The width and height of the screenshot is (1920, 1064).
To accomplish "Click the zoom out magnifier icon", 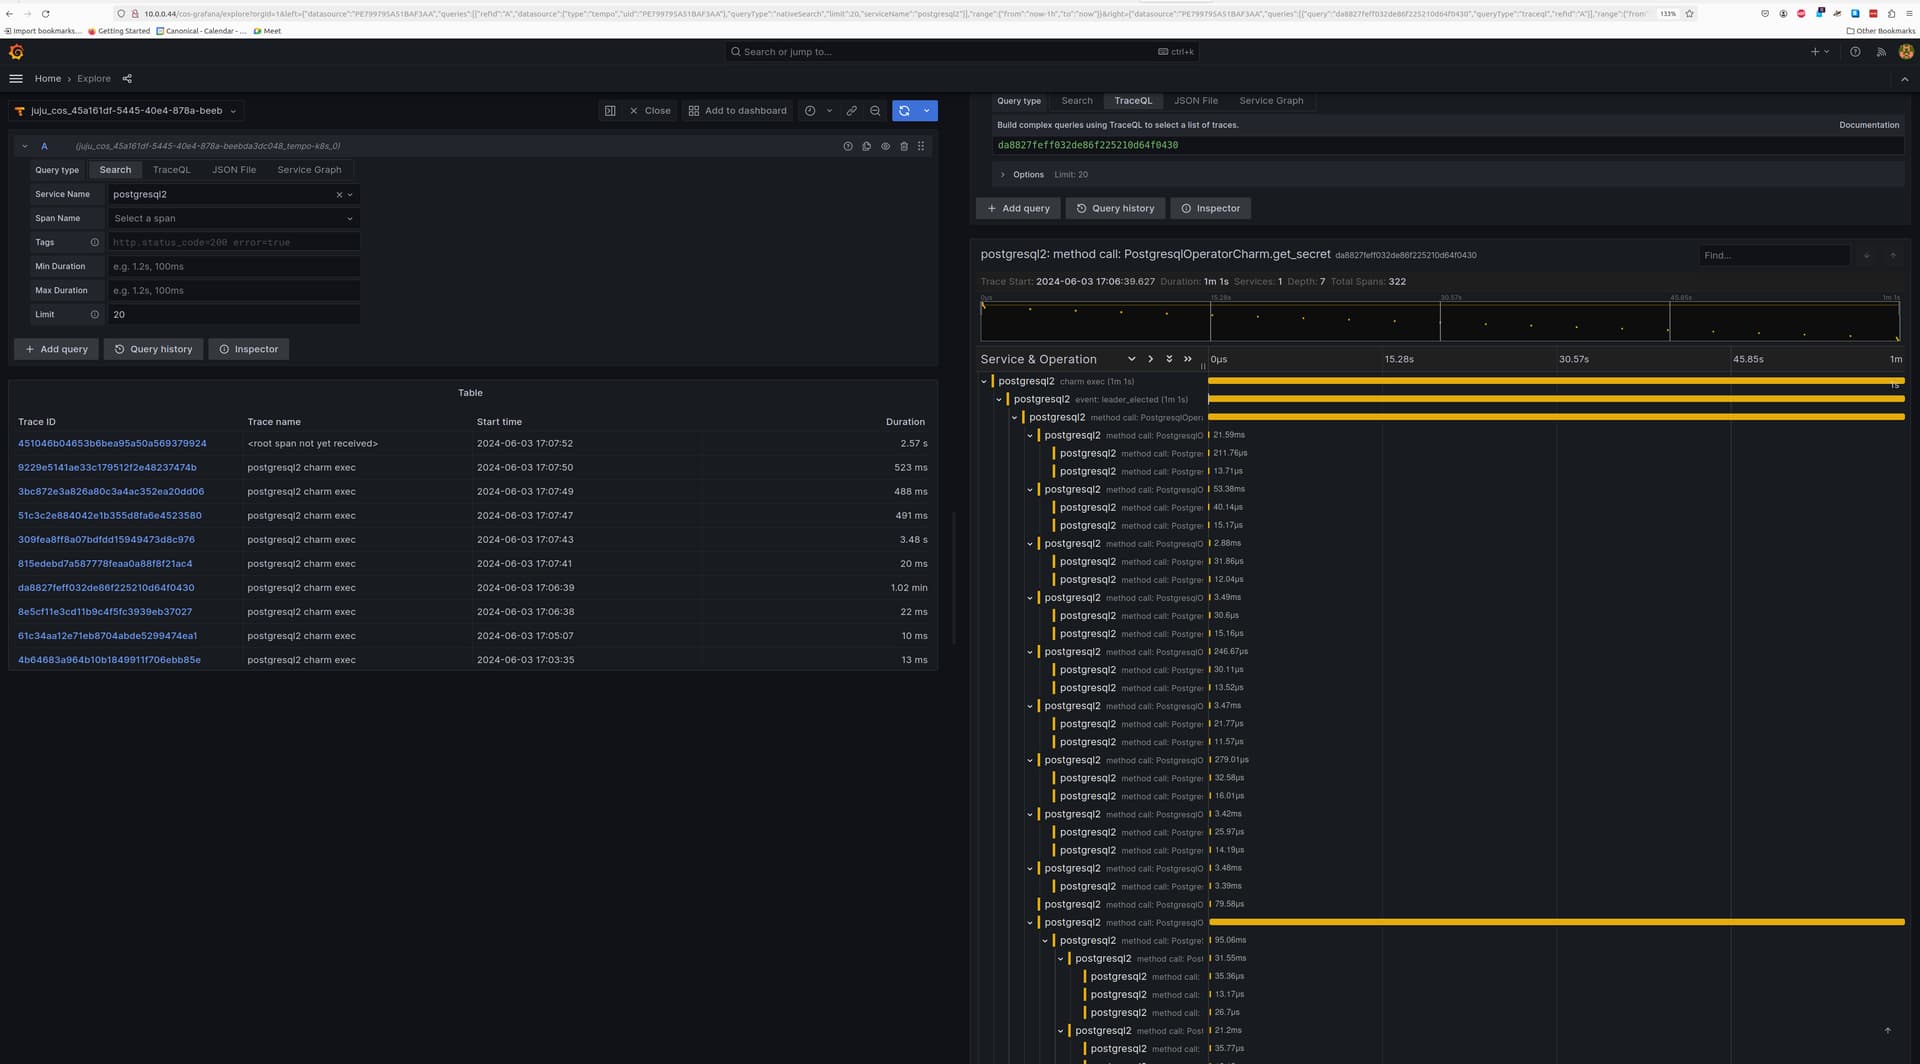I will pyautogui.click(x=875, y=110).
